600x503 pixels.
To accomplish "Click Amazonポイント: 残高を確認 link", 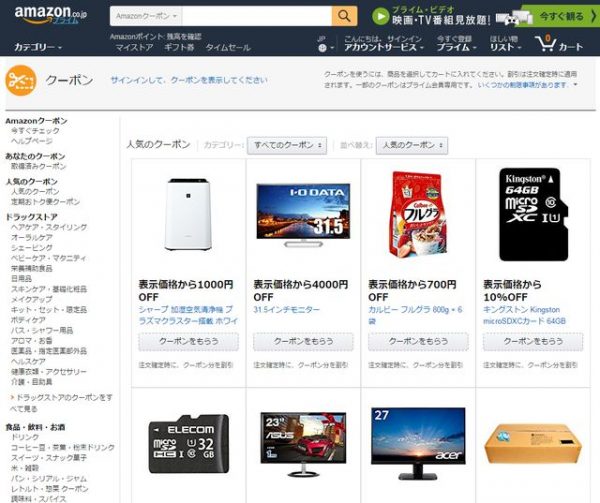I will (x=155, y=37).
